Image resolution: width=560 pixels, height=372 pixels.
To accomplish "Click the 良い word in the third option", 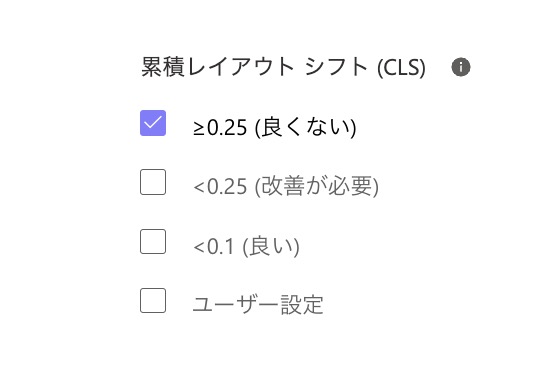I will pos(271,246).
